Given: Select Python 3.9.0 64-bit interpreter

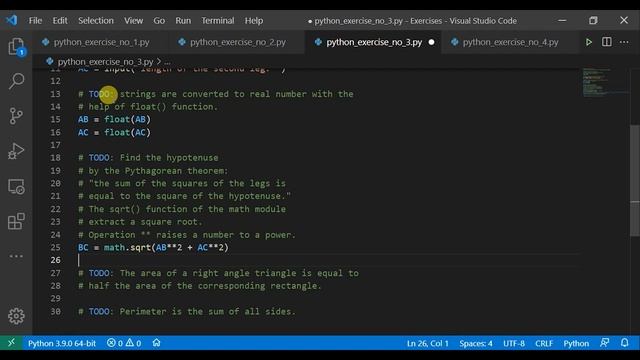Looking at the screenshot, I should (x=62, y=343).
